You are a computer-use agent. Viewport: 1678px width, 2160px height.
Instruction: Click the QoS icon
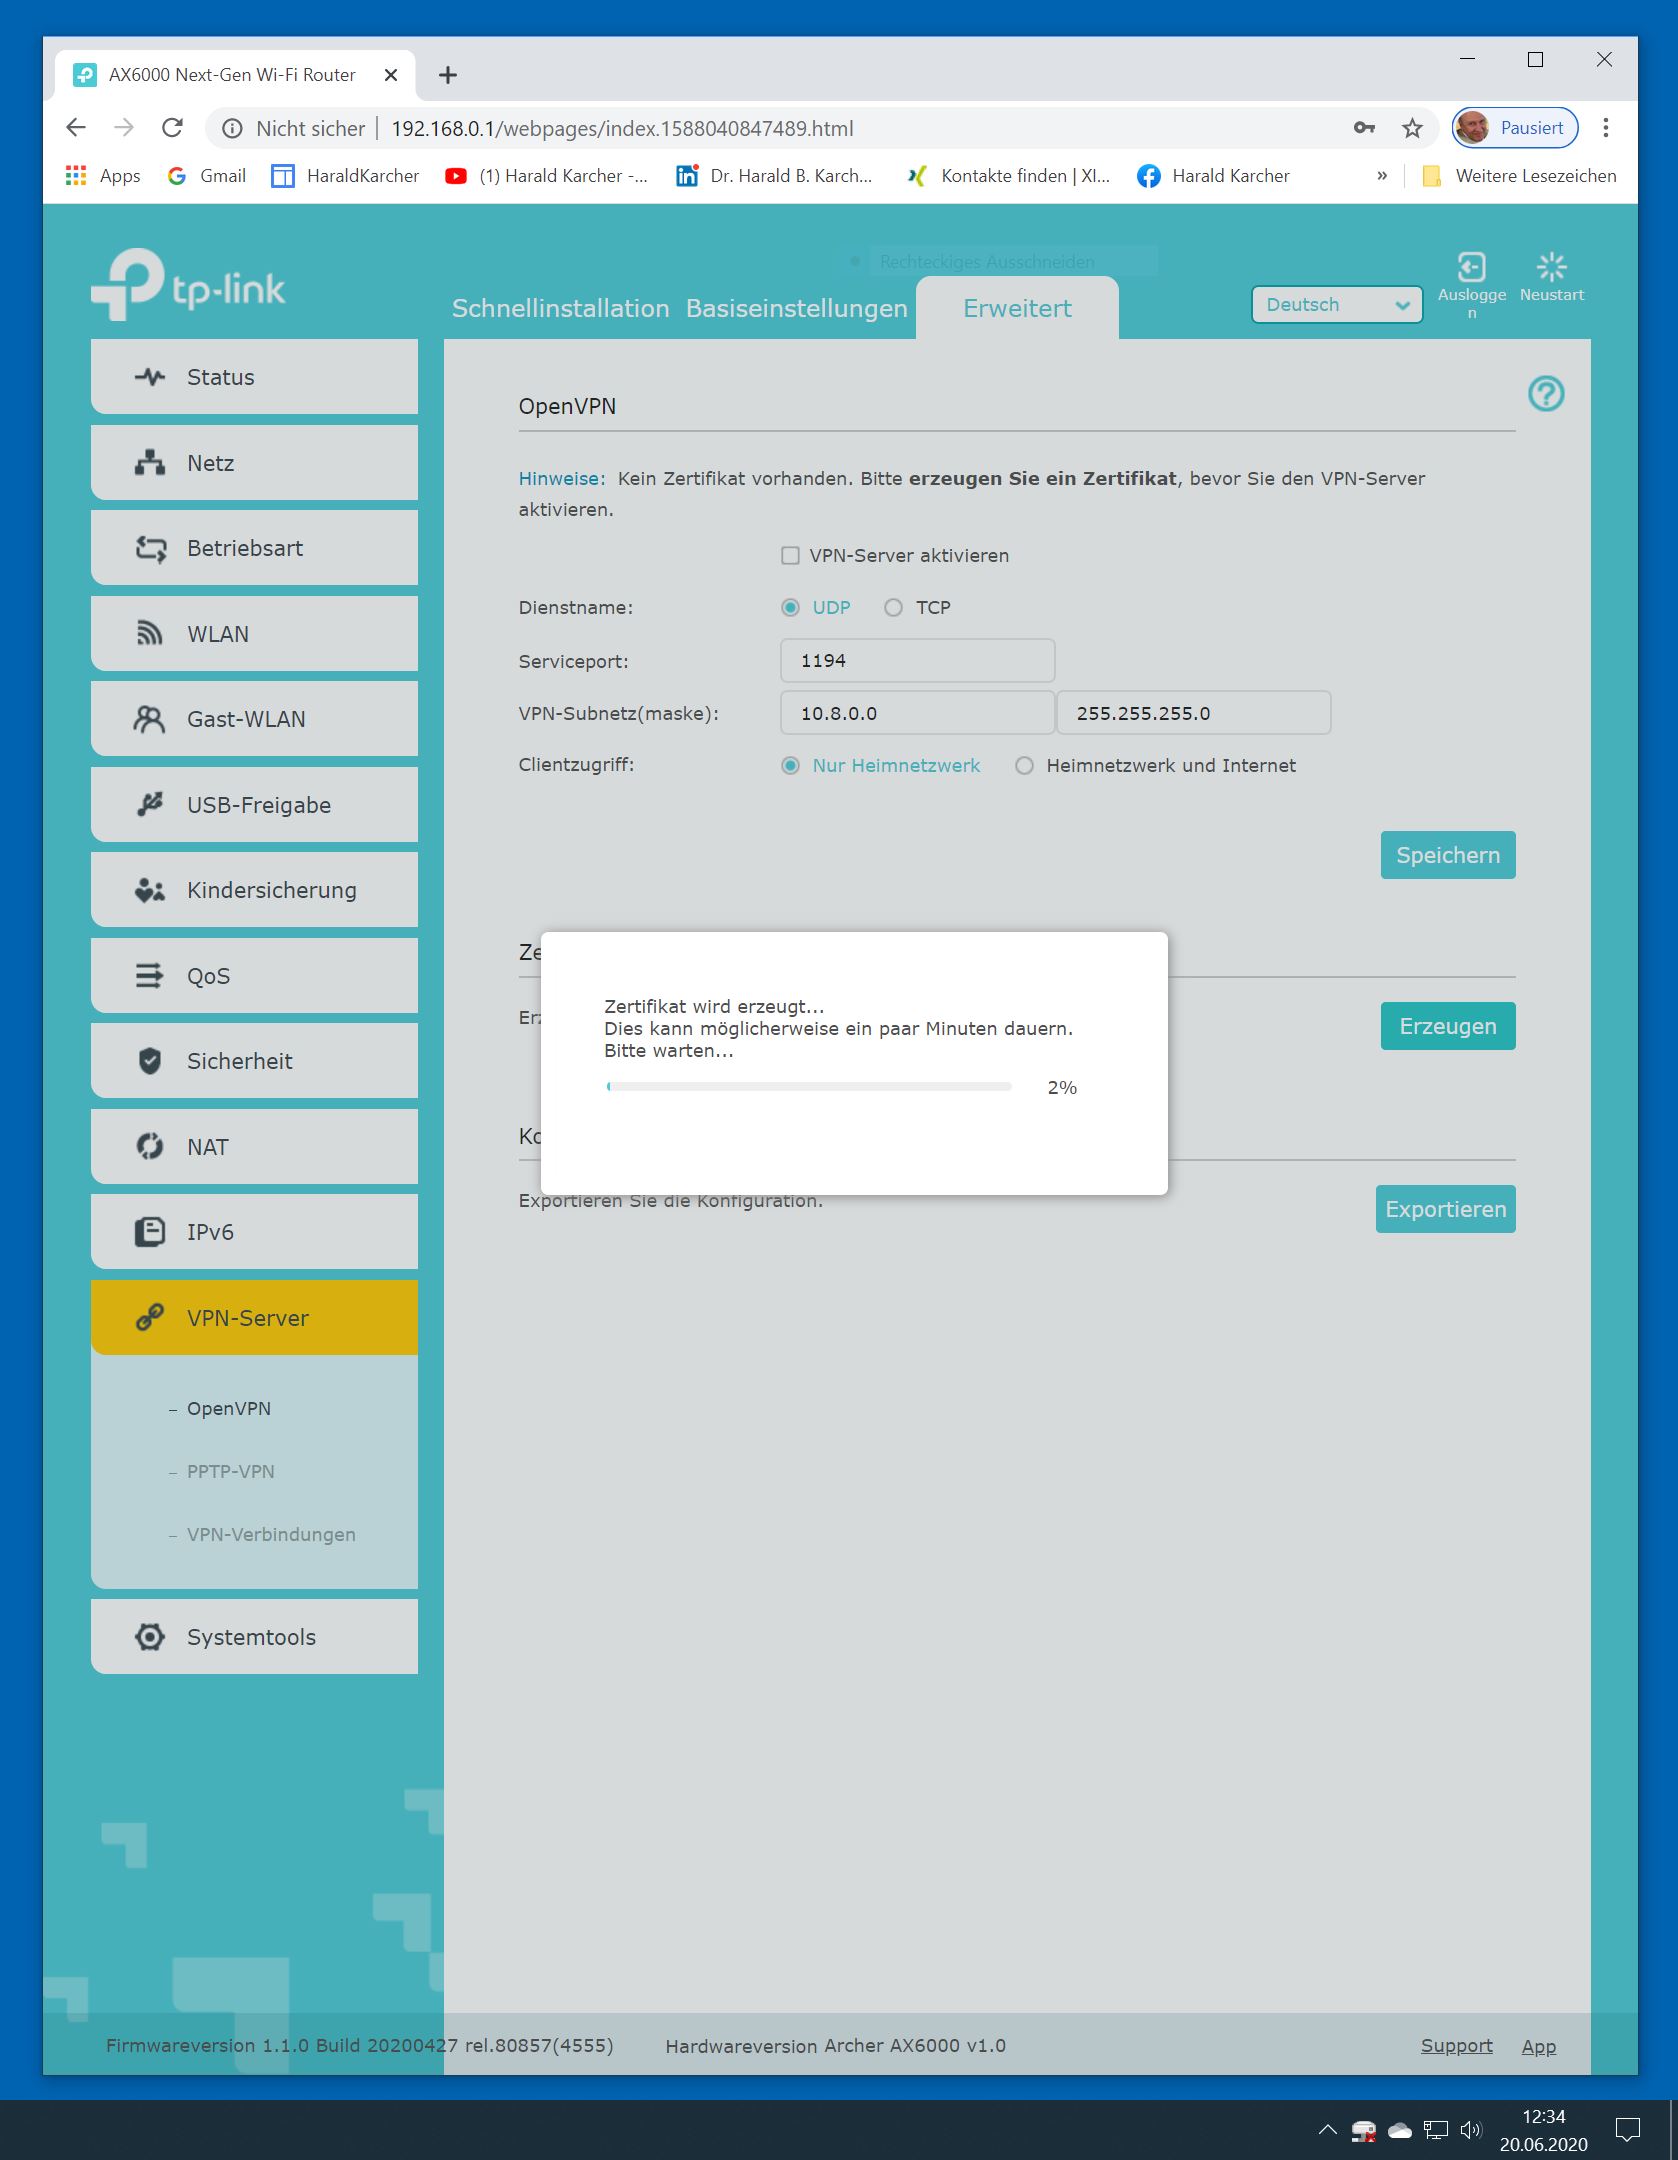(x=150, y=976)
